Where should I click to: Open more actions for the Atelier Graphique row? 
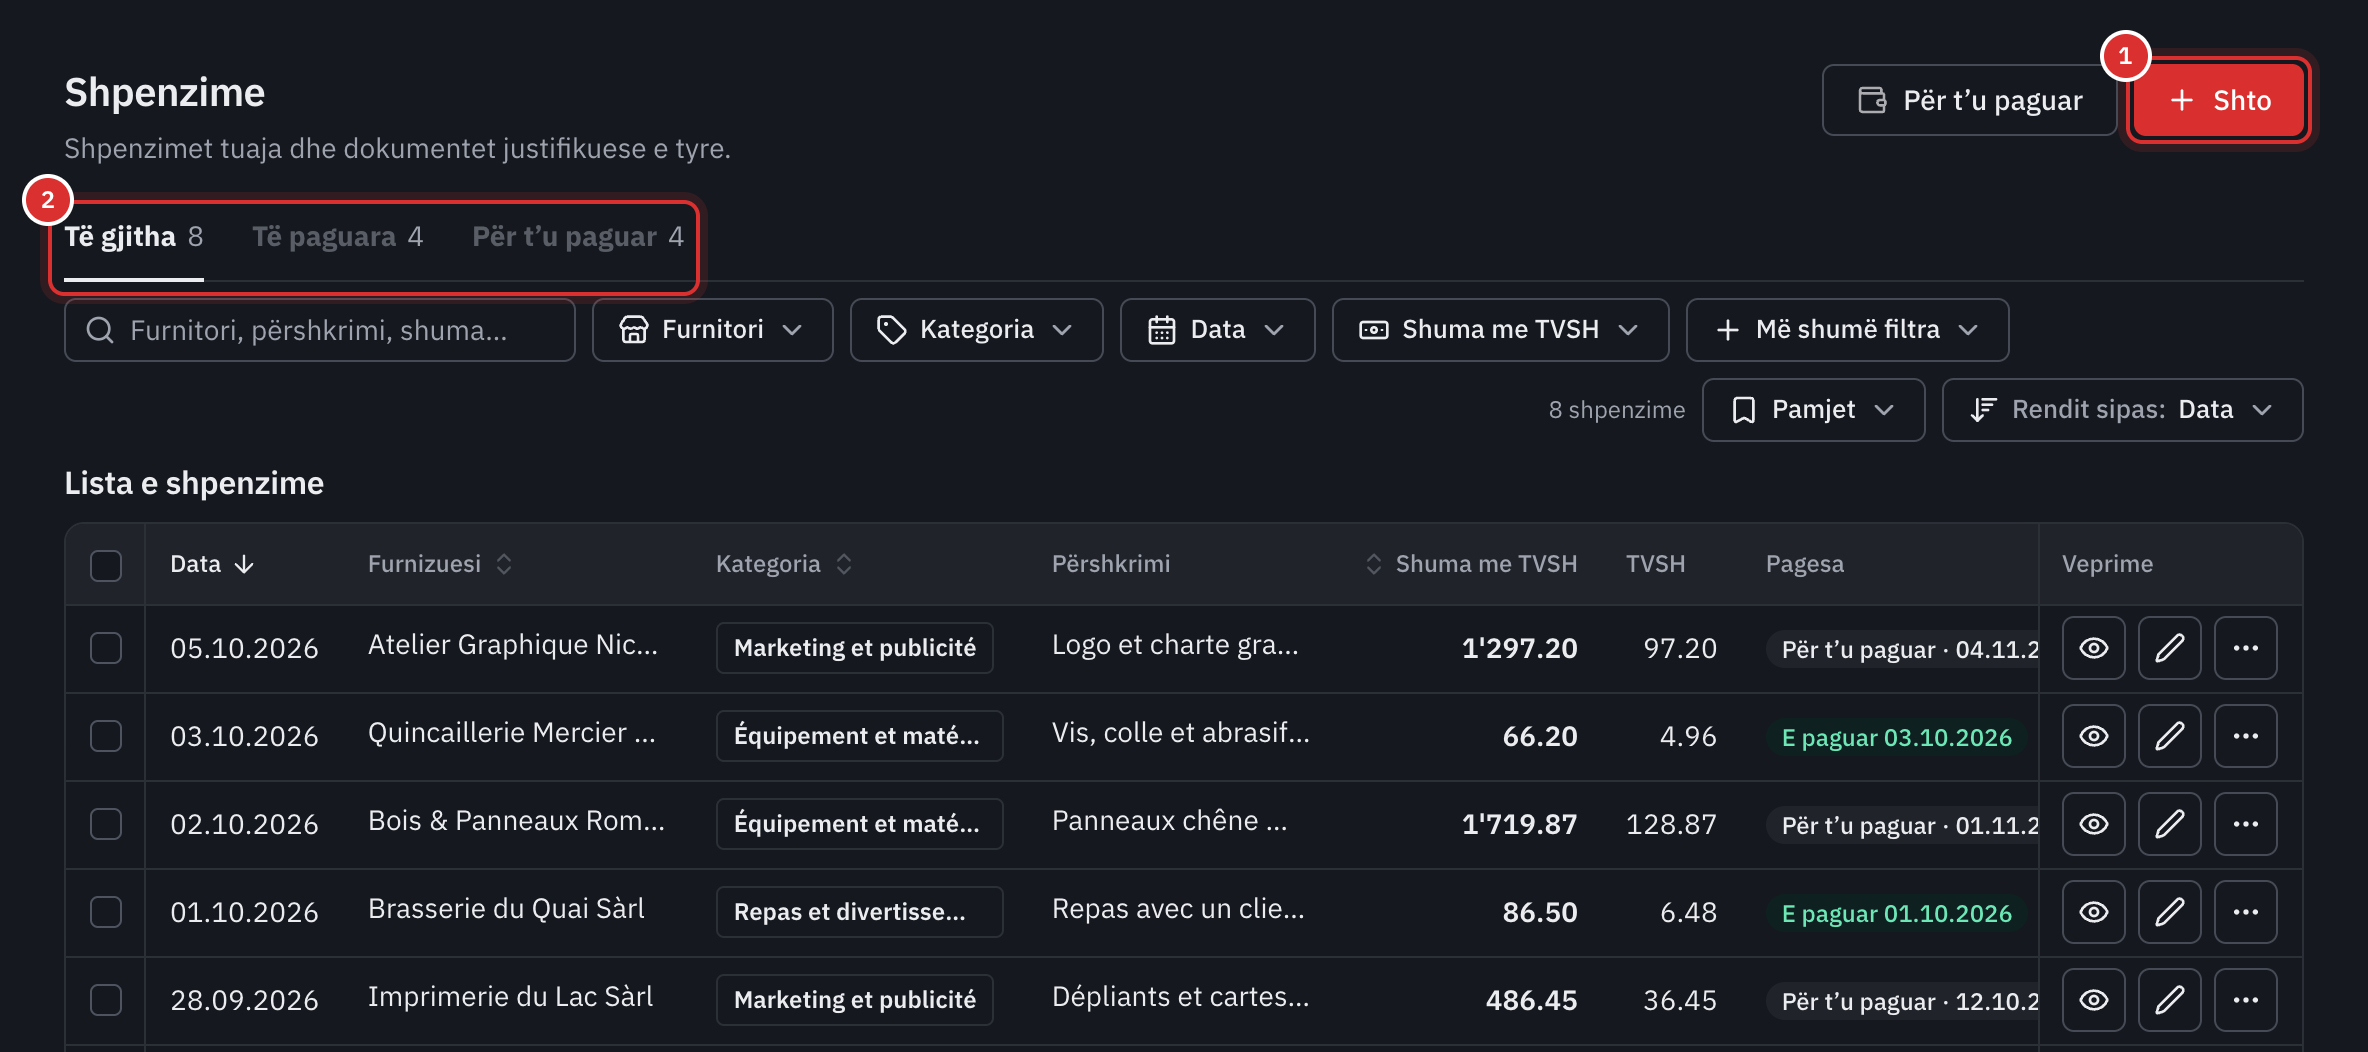point(2245,648)
